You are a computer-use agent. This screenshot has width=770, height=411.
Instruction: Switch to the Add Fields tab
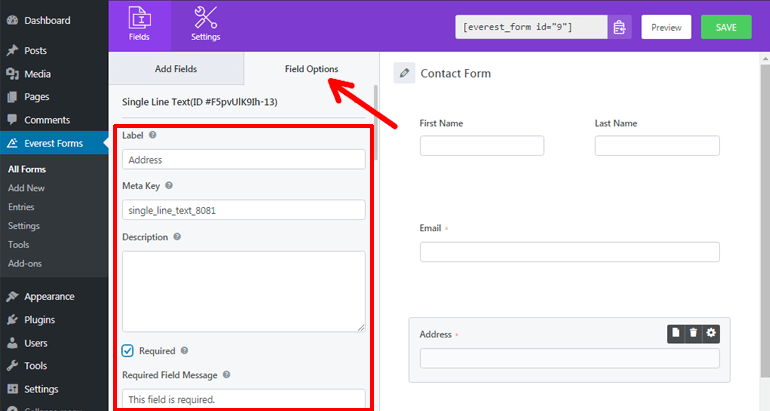pyautogui.click(x=176, y=69)
